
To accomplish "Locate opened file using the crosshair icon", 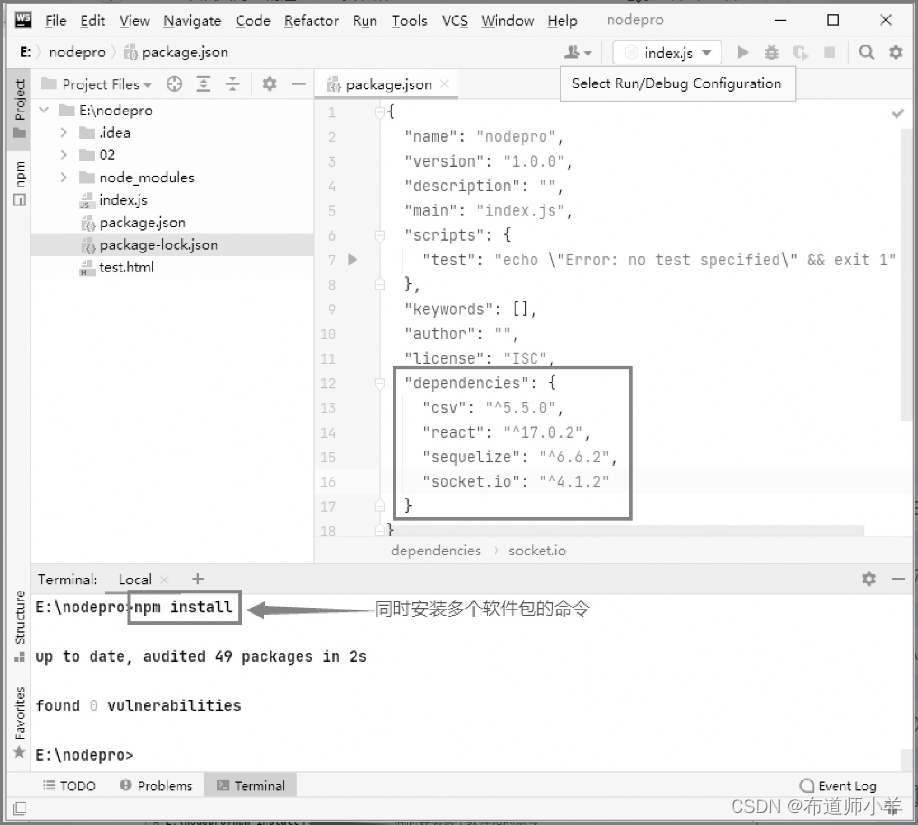I will point(175,84).
